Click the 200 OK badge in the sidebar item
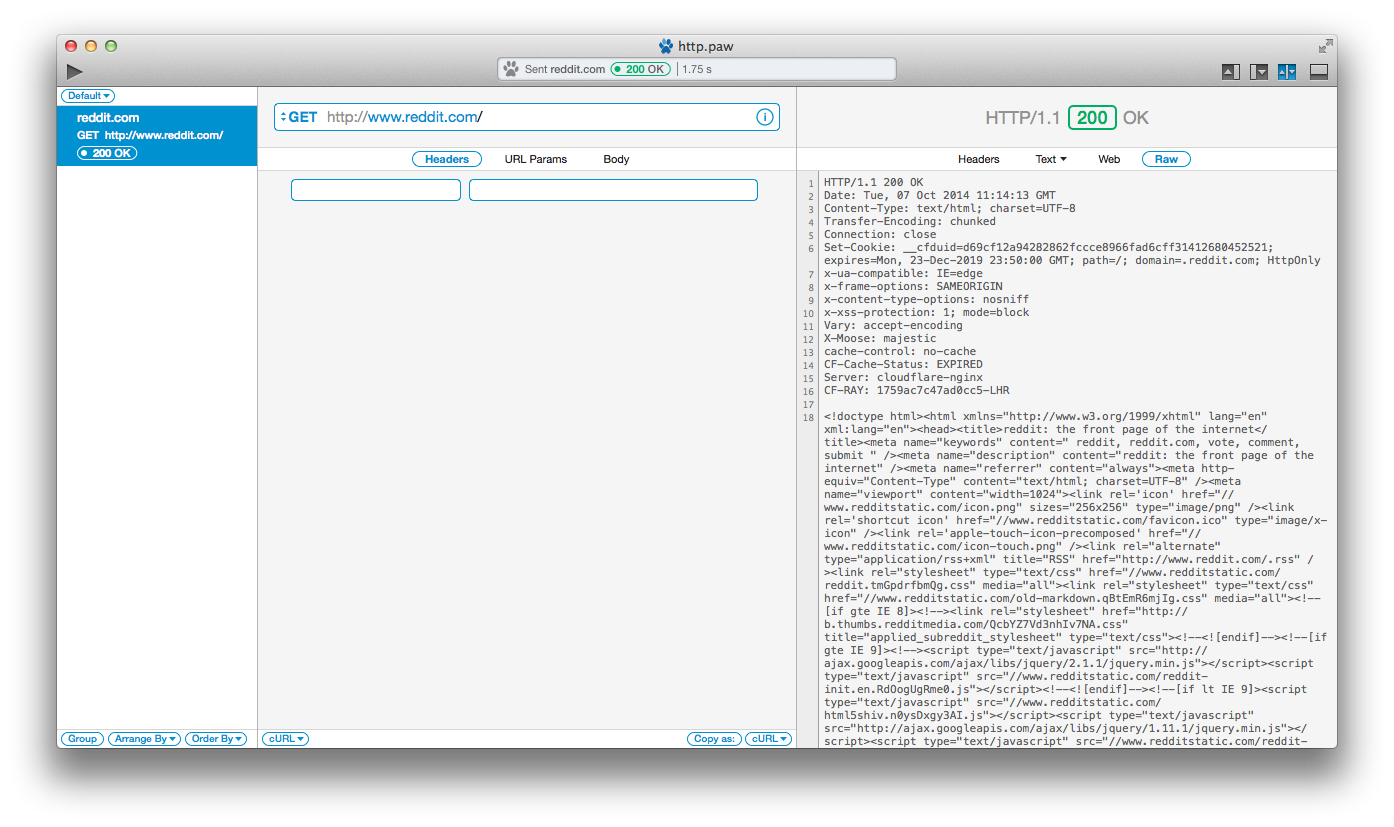The image size is (1394, 827). tap(107, 153)
